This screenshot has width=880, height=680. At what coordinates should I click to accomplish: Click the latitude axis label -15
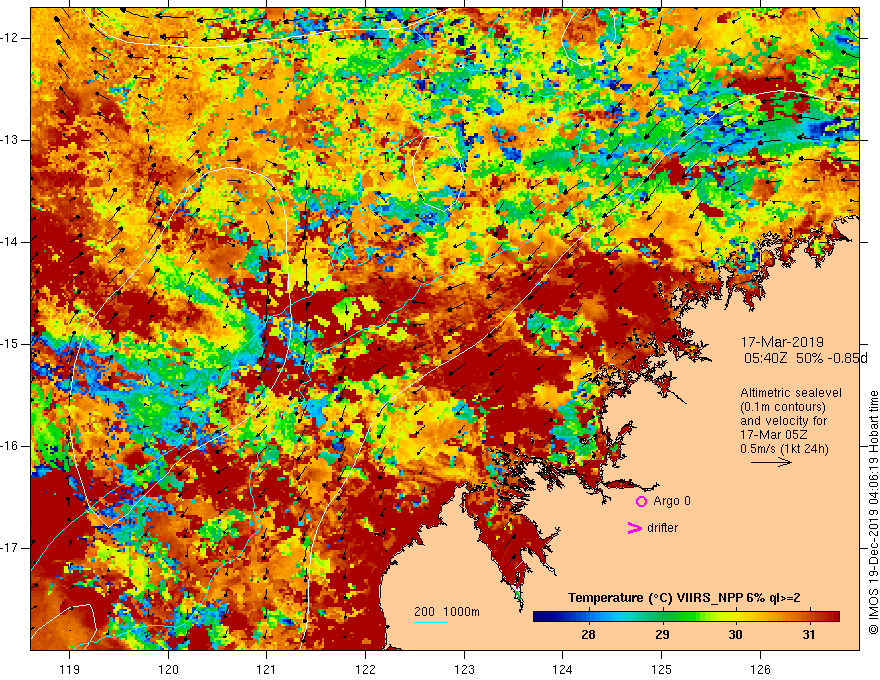point(11,344)
